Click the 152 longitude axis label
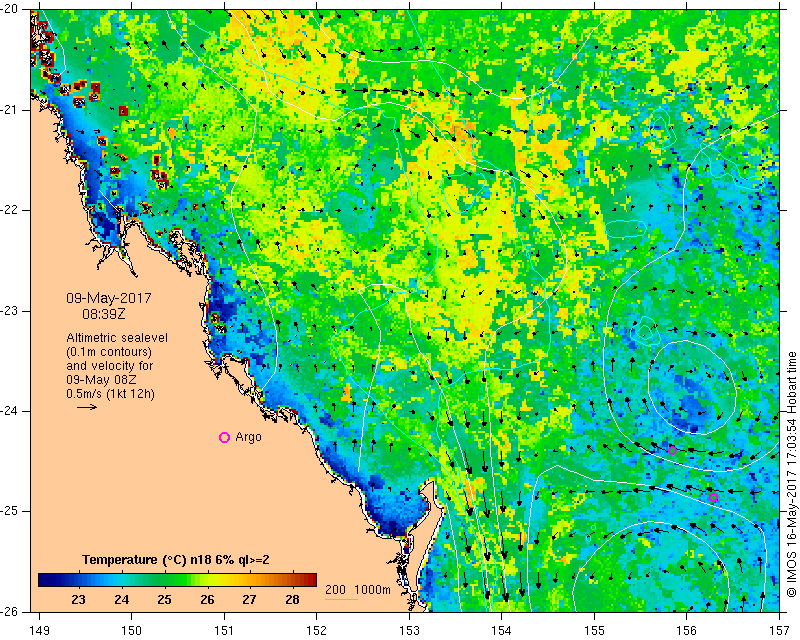The image size is (800, 640). tap(317, 631)
